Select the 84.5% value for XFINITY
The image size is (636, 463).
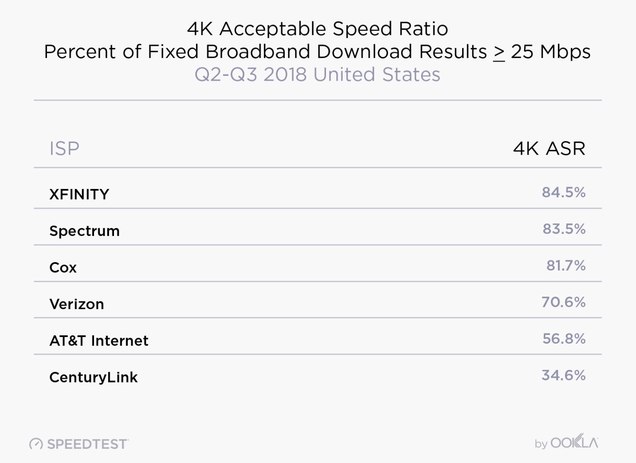click(x=563, y=192)
